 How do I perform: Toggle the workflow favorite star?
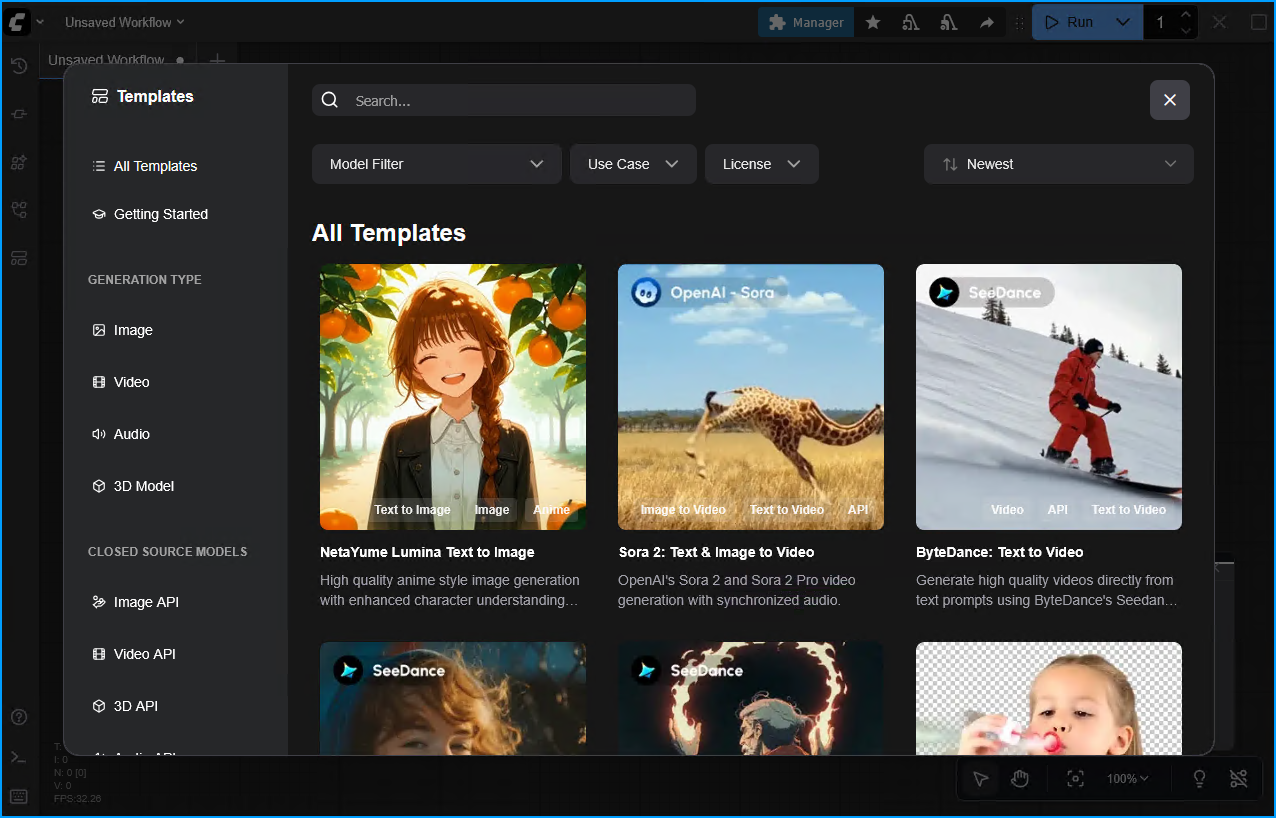click(873, 21)
